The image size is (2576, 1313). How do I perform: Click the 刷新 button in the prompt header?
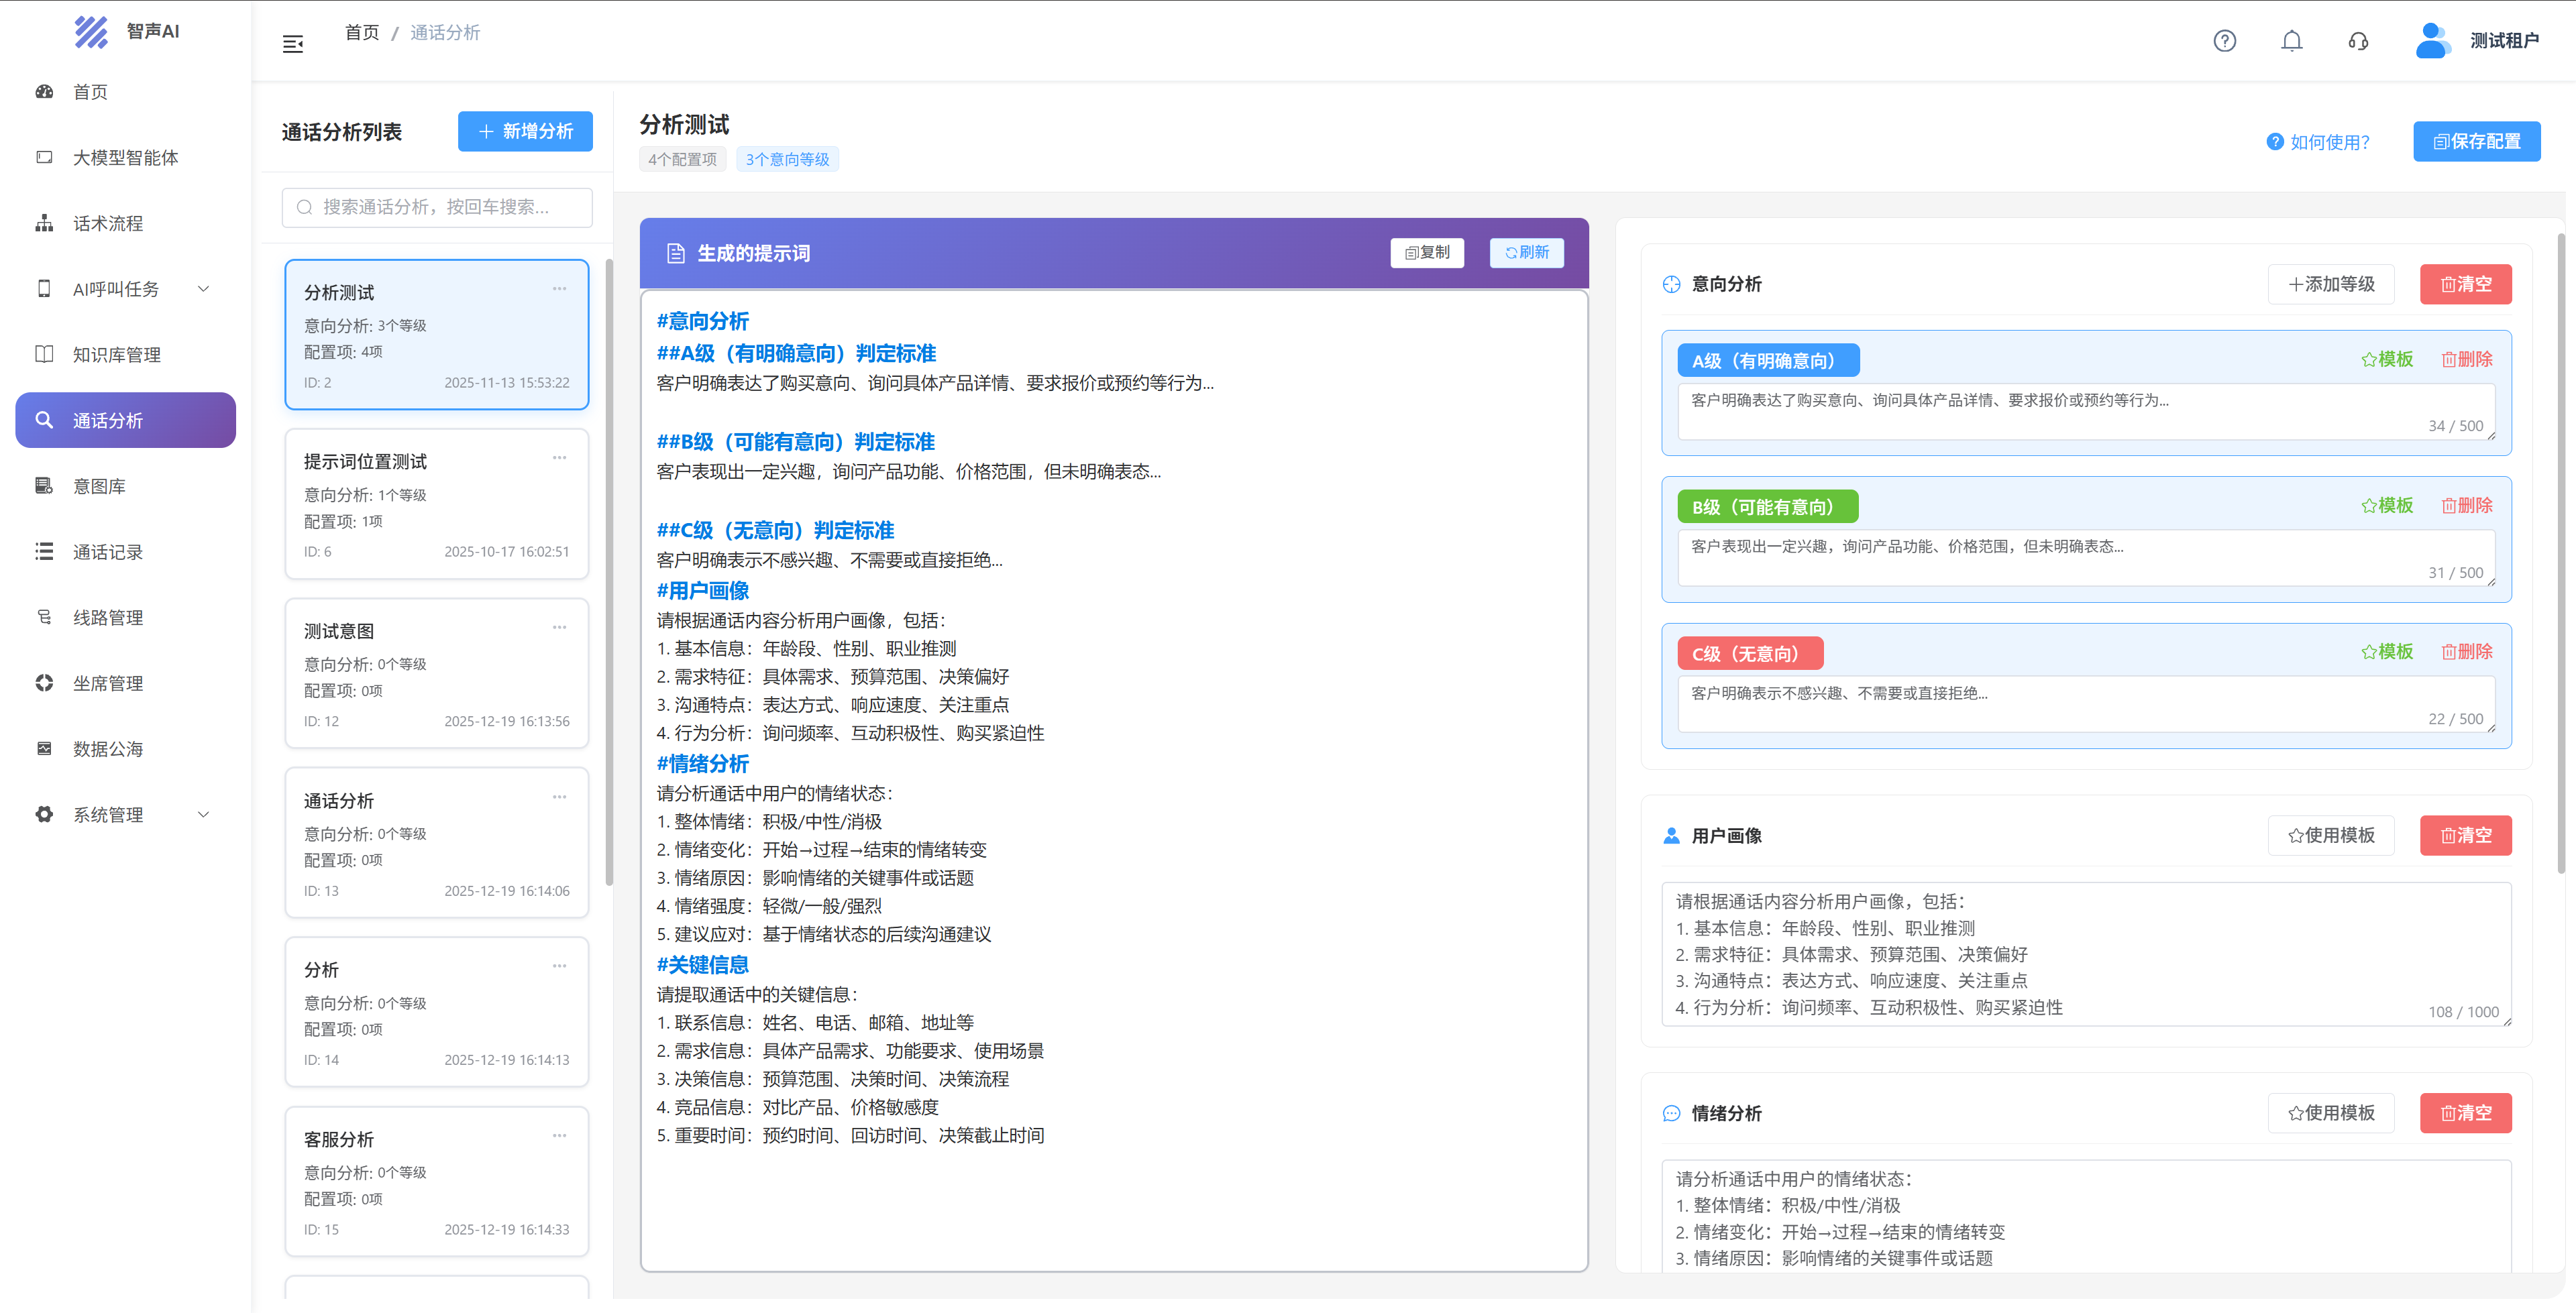(1526, 253)
